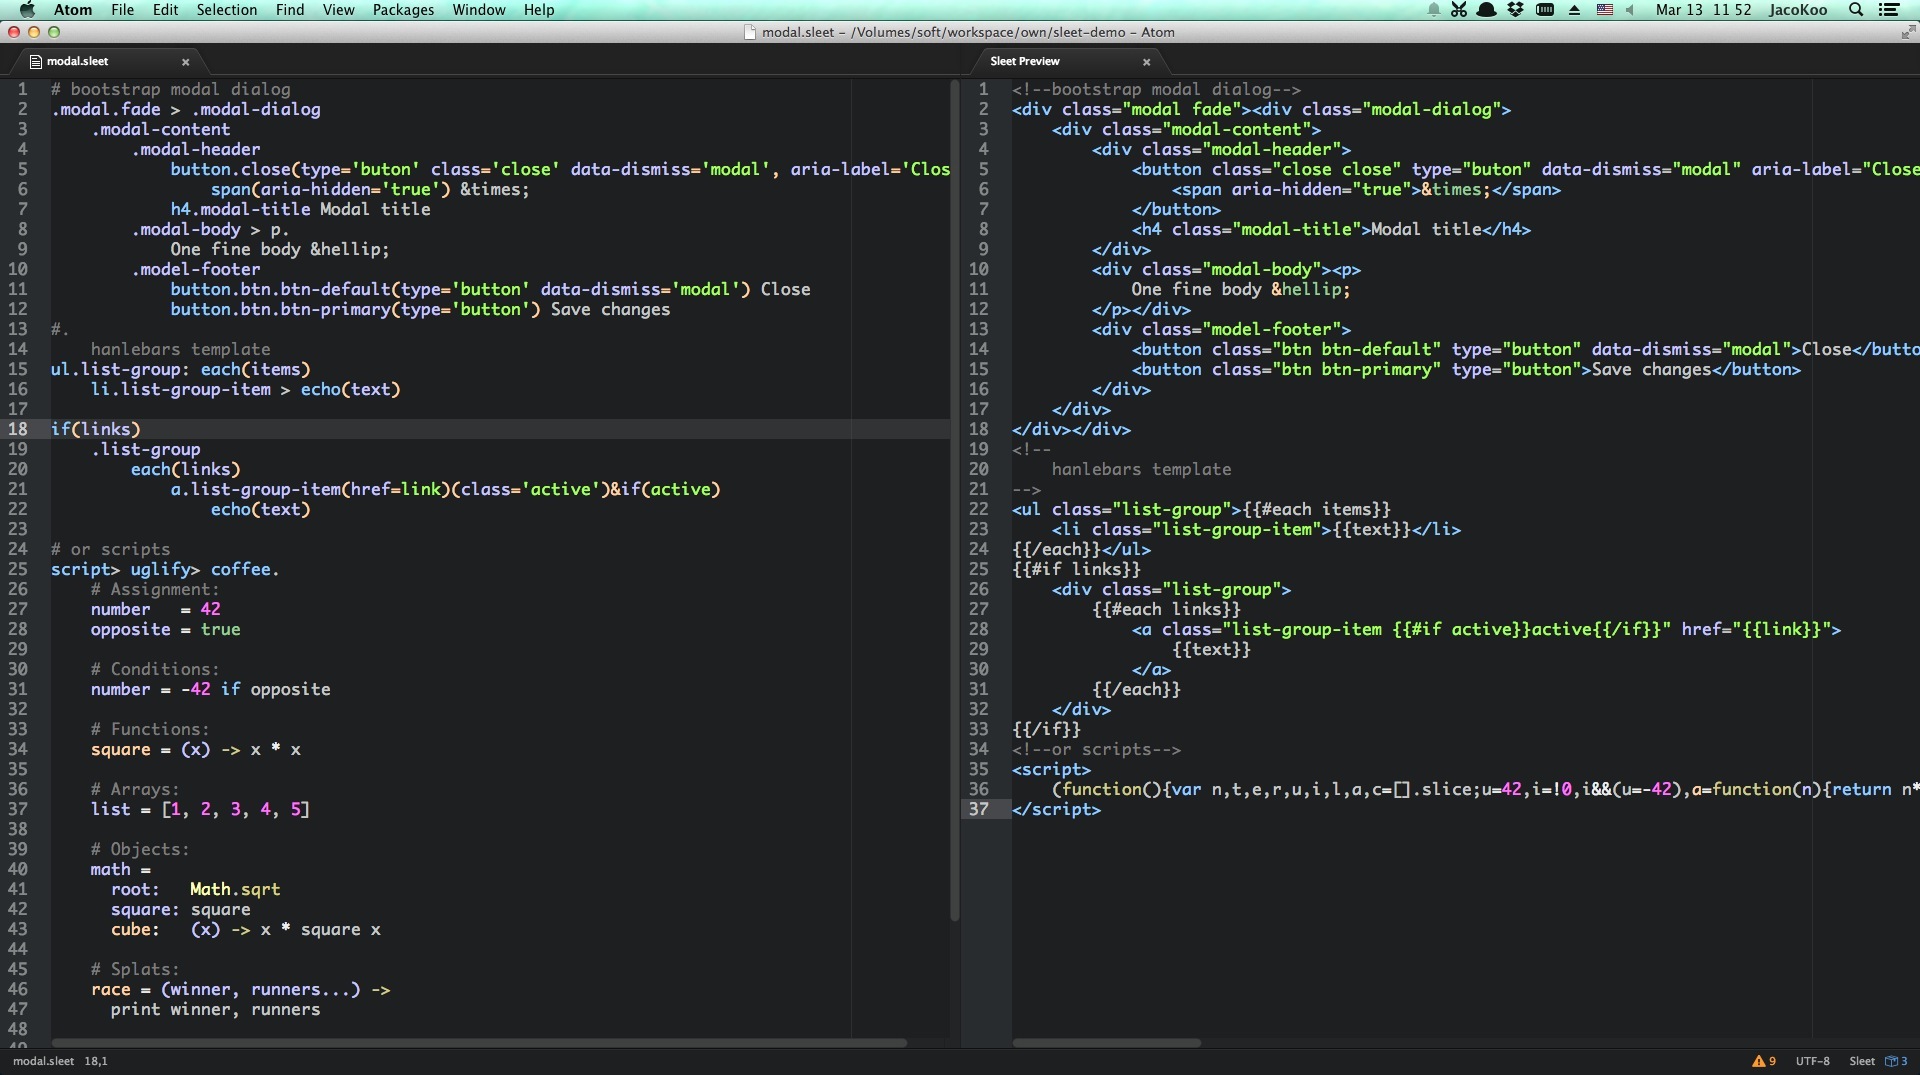Click '<h4 class="modal-title">' line in preview
Image resolution: width=1920 pixels, height=1075 pixels.
coord(1331,229)
